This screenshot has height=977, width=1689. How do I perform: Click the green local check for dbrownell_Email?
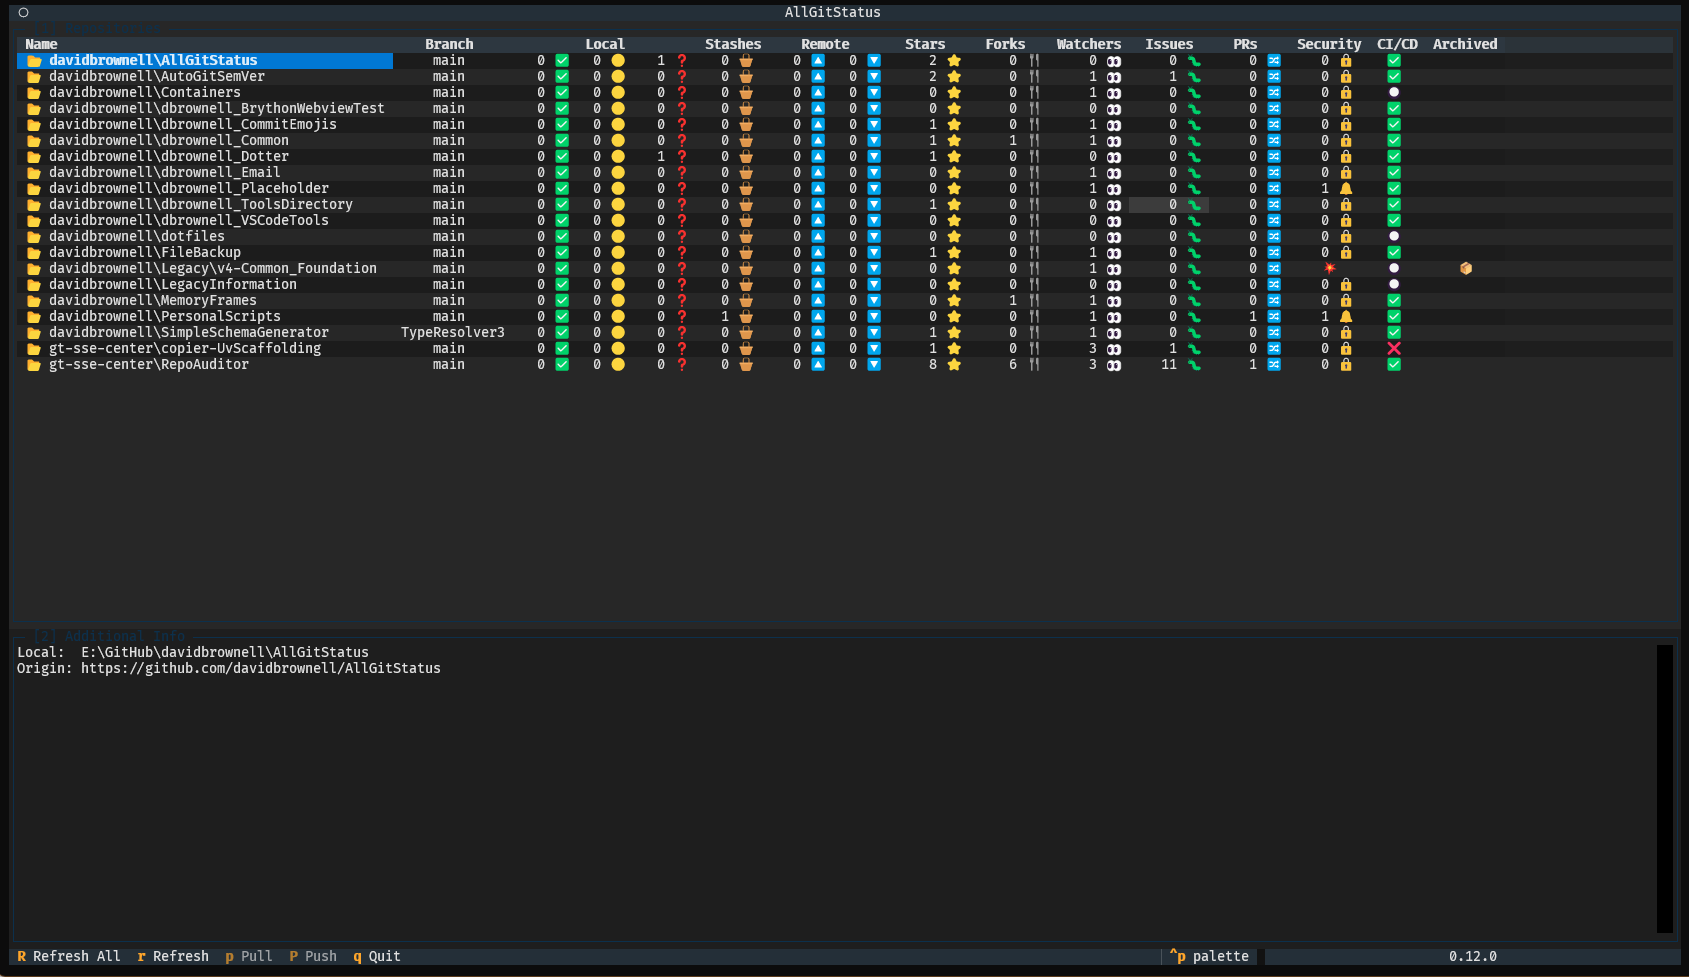pos(562,173)
